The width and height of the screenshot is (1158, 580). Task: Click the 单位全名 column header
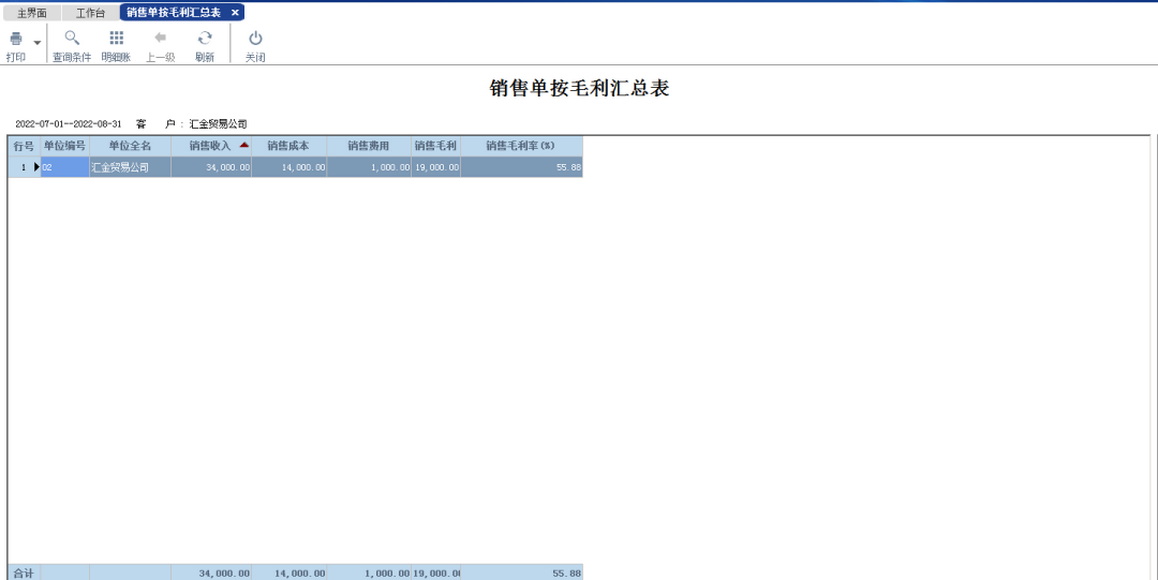(x=130, y=146)
